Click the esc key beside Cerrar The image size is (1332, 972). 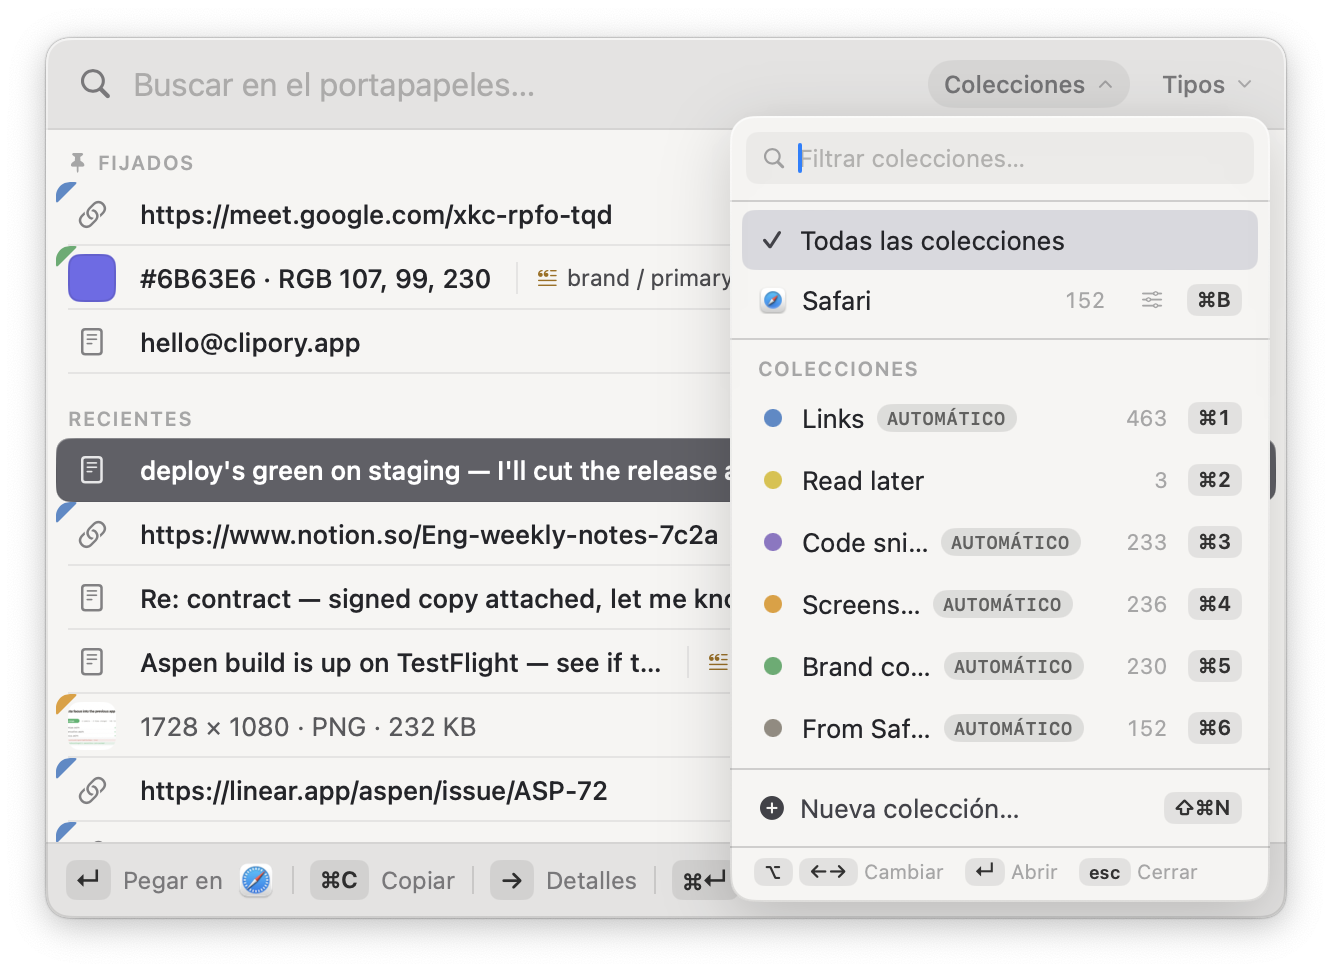point(1104,872)
